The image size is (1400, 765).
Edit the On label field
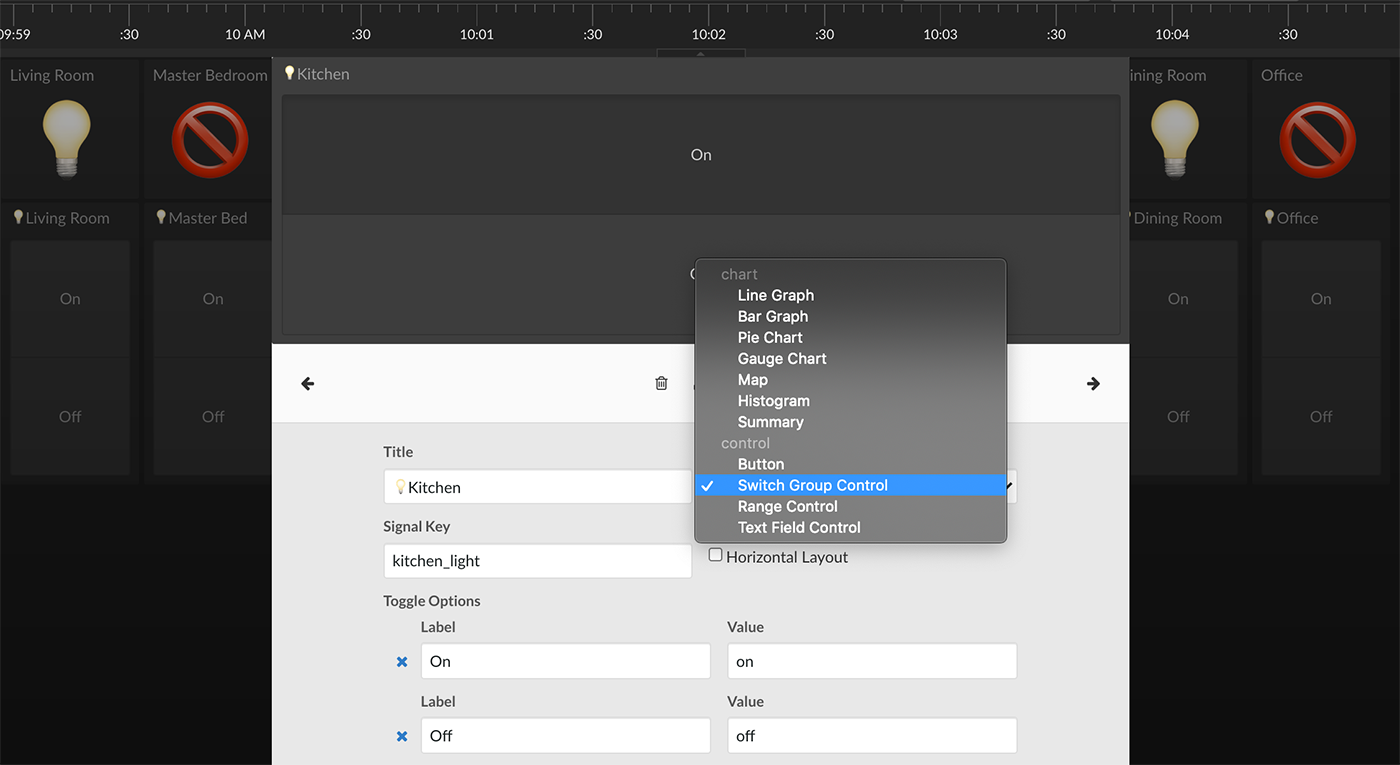(565, 661)
